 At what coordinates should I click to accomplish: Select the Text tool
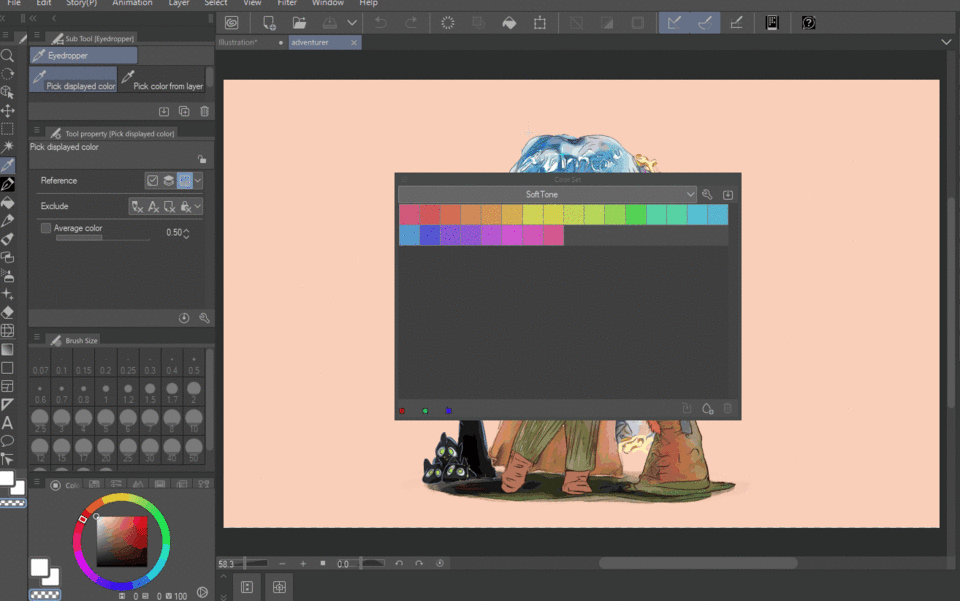click(x=7, y=423)
